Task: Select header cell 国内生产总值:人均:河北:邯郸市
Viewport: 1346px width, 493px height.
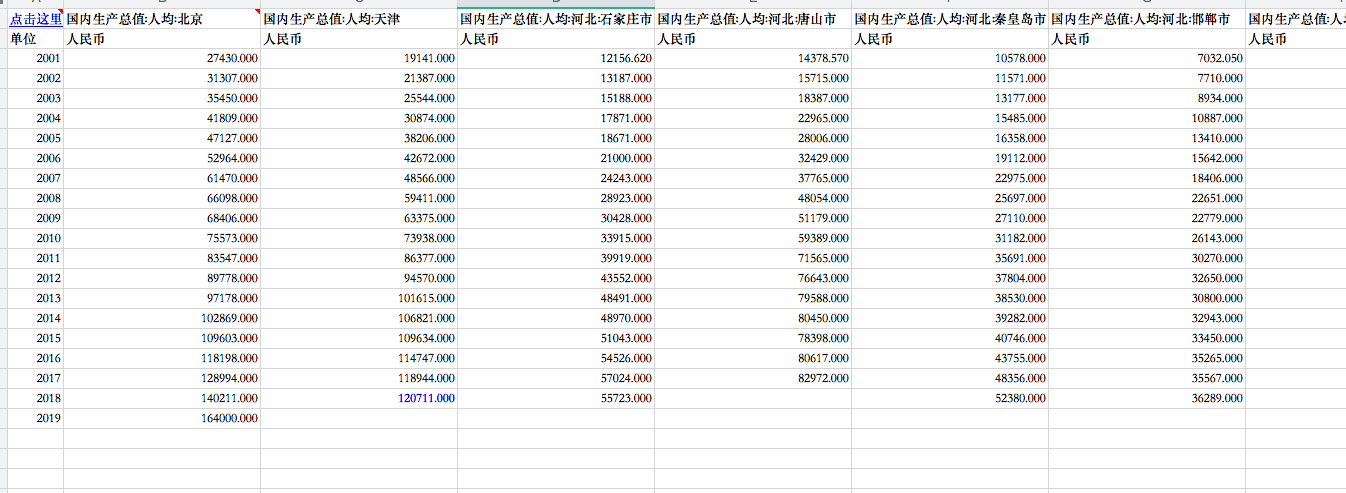Action: point(1147,18)
